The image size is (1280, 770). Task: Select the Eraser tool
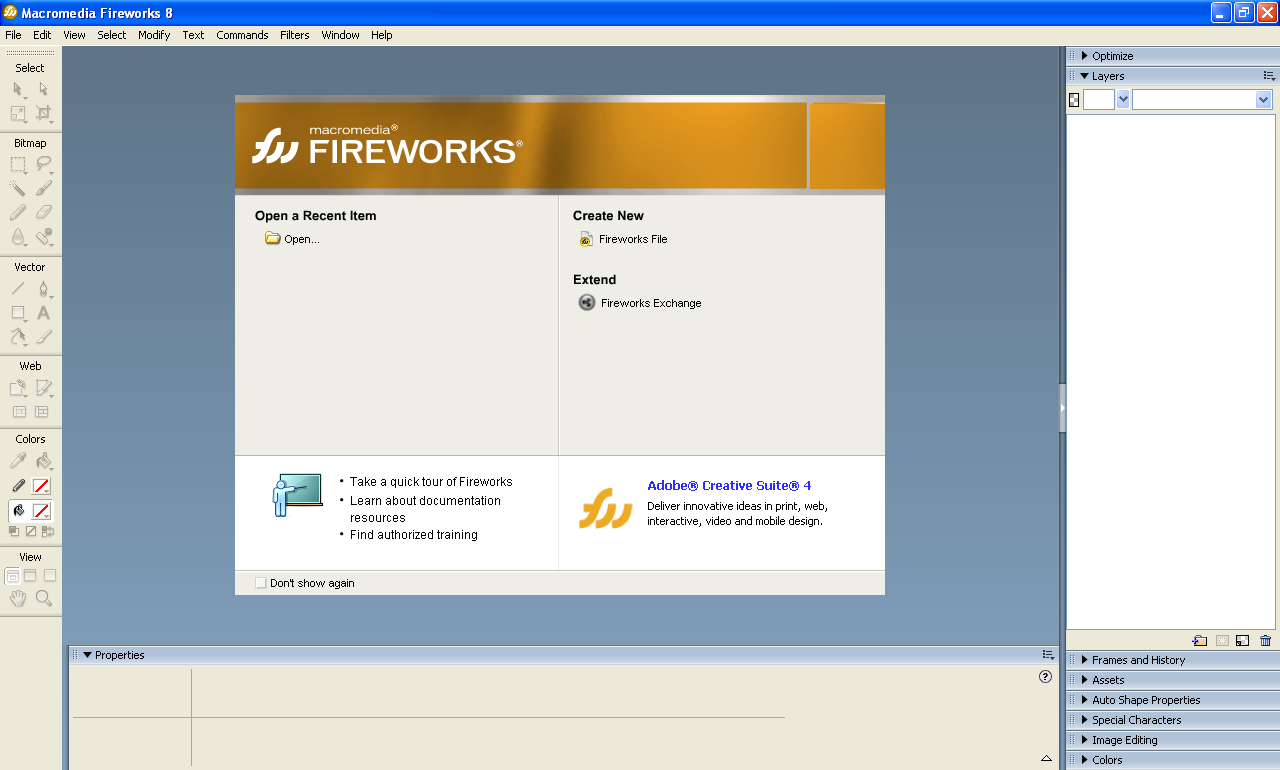point(43,212)
